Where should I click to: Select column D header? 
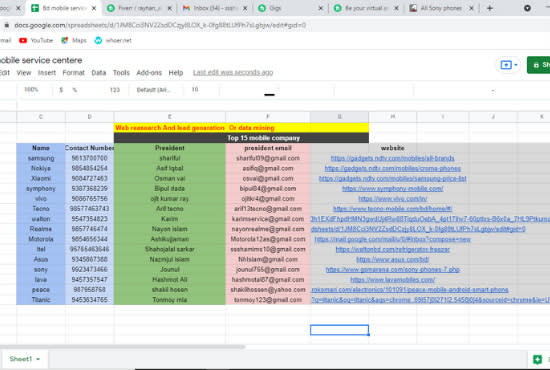89,117
